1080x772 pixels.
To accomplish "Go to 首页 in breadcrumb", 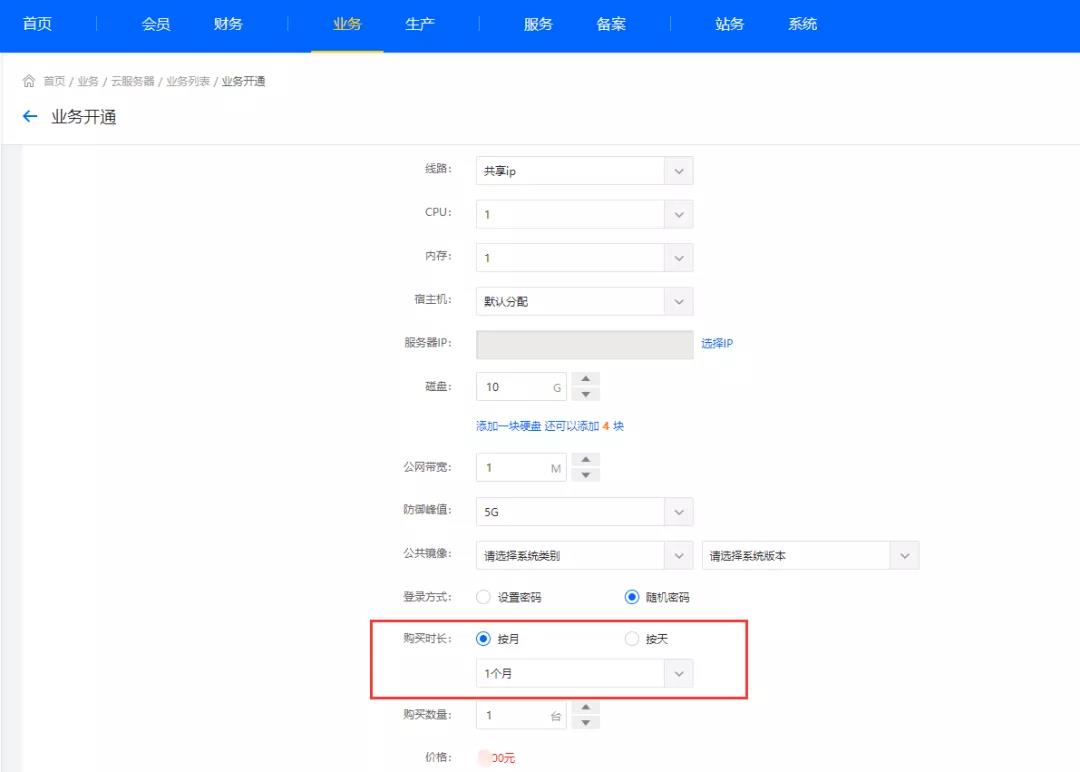I will pos(54,81).
